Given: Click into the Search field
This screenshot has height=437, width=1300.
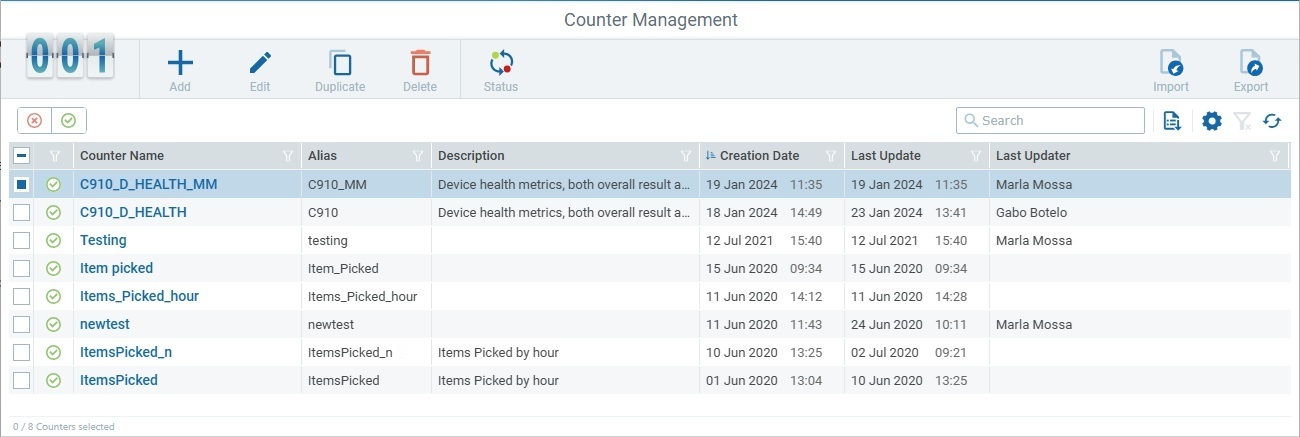Looking at the screenshot, I should 1050,120.
